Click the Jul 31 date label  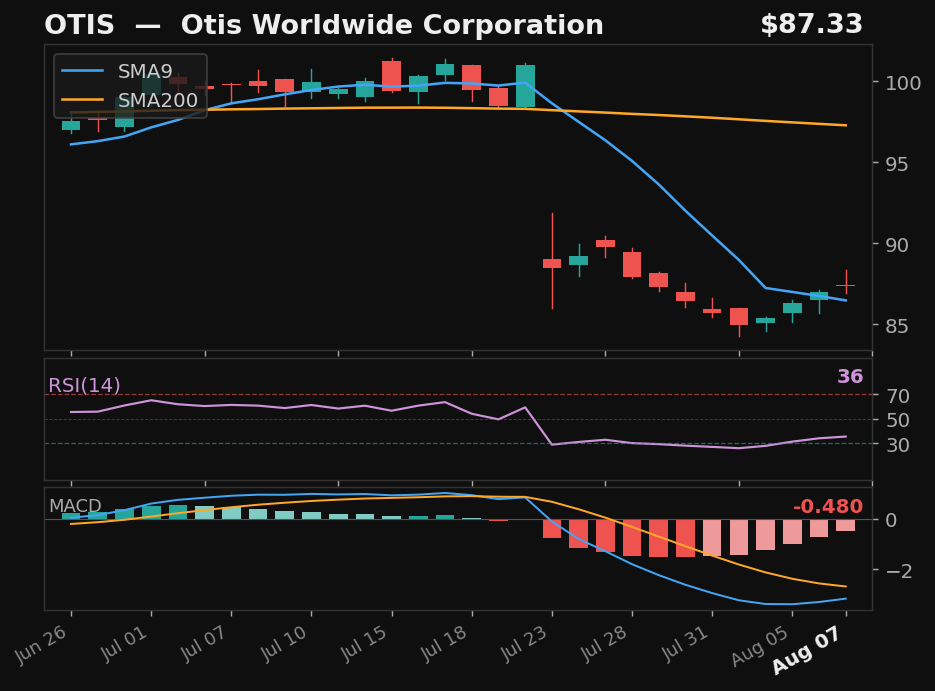(684, 643)
